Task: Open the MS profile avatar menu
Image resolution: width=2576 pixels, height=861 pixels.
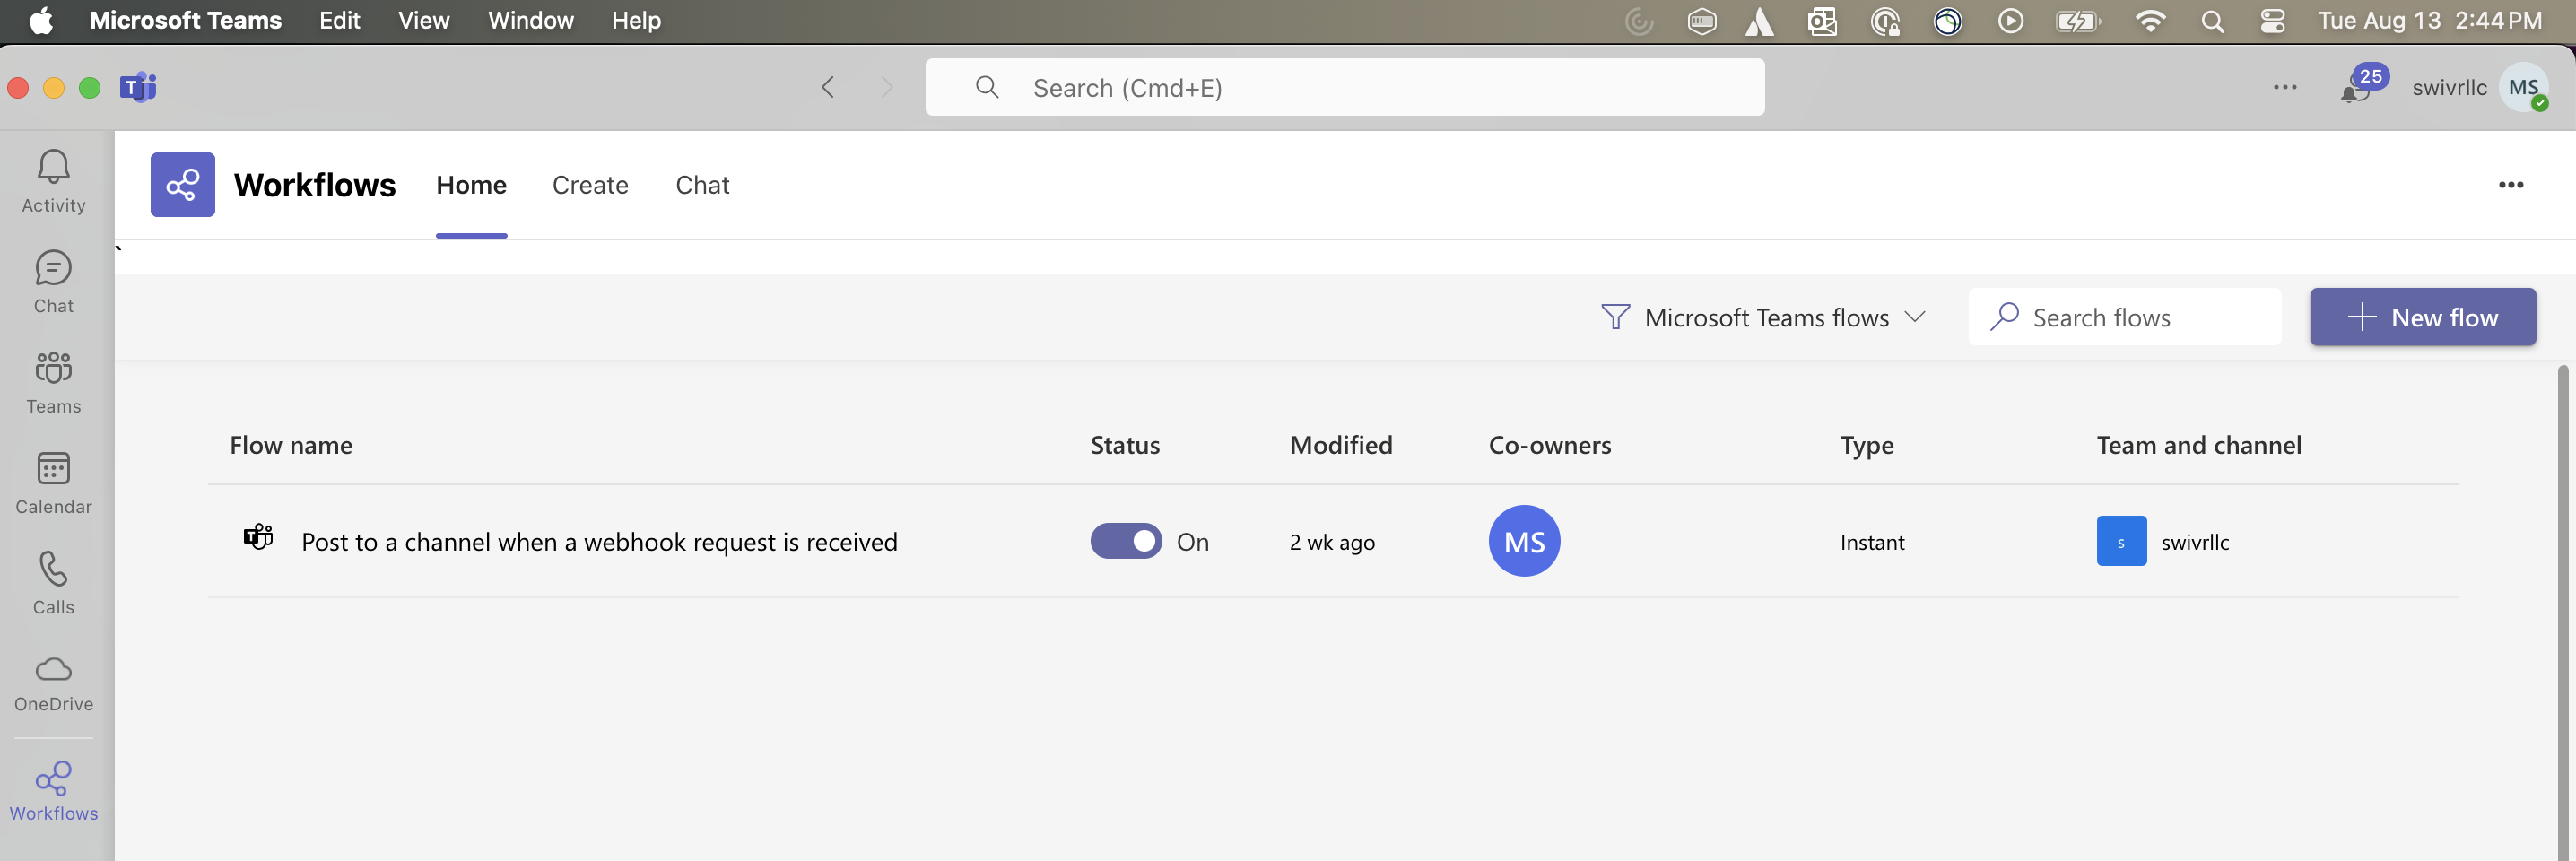Action: point(2523,87)
